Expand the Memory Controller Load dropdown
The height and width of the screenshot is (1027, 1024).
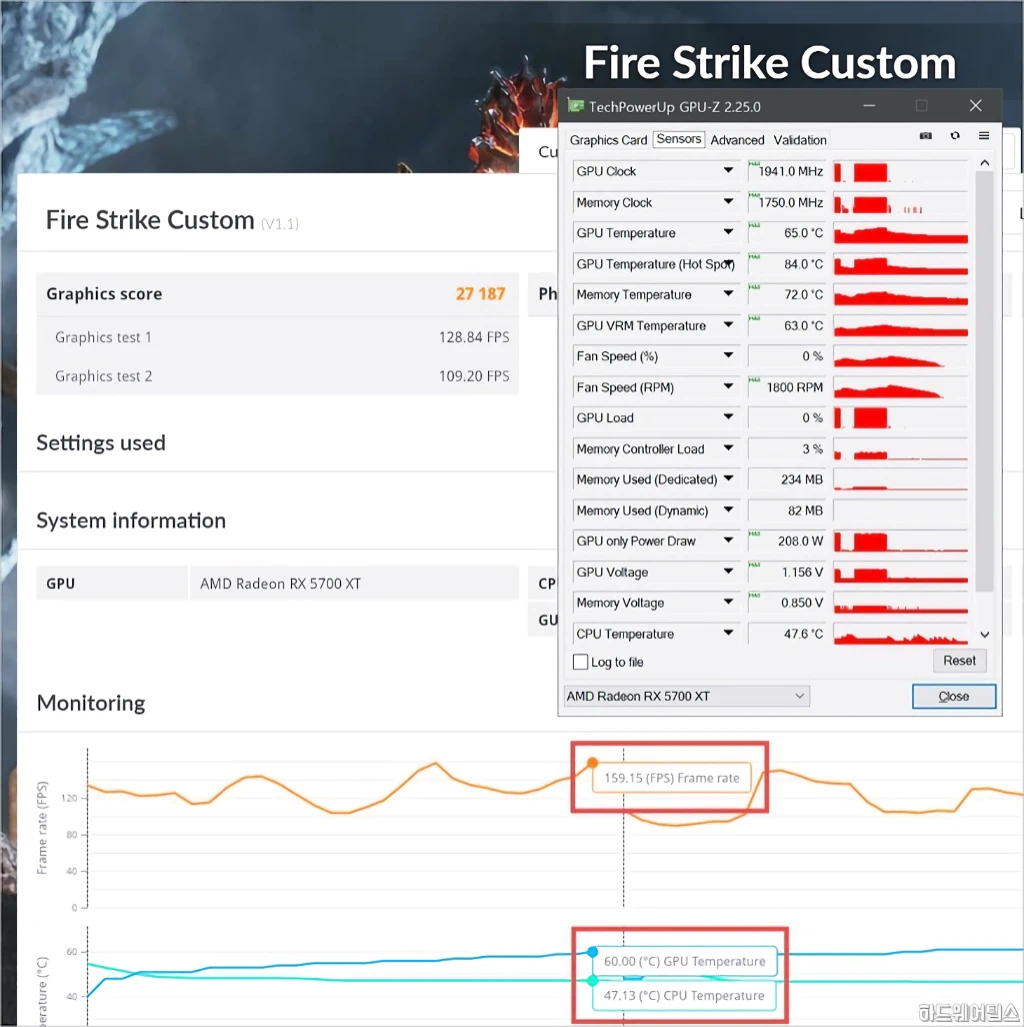728,448
